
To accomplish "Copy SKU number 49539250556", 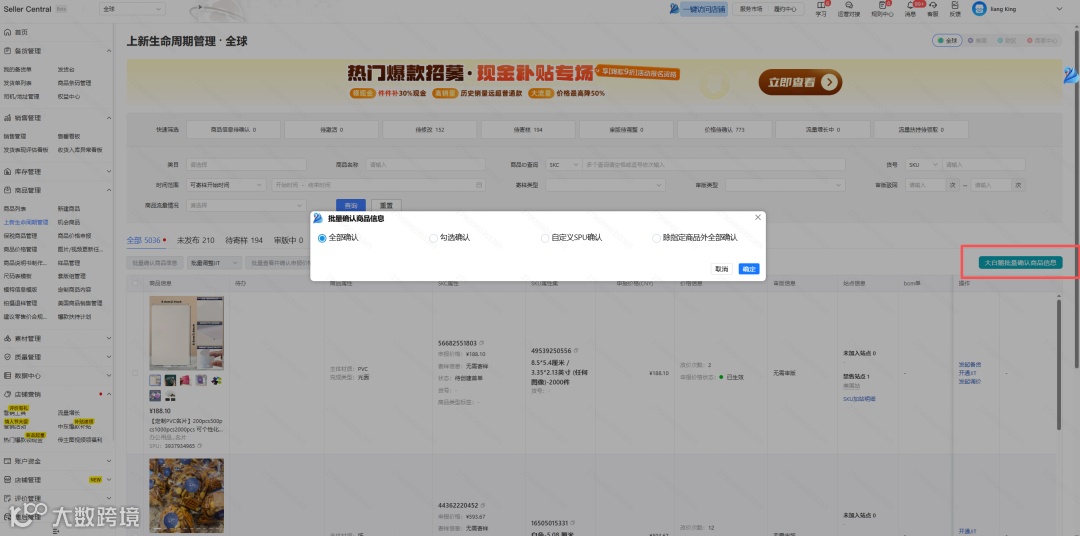I will (575, 351).
